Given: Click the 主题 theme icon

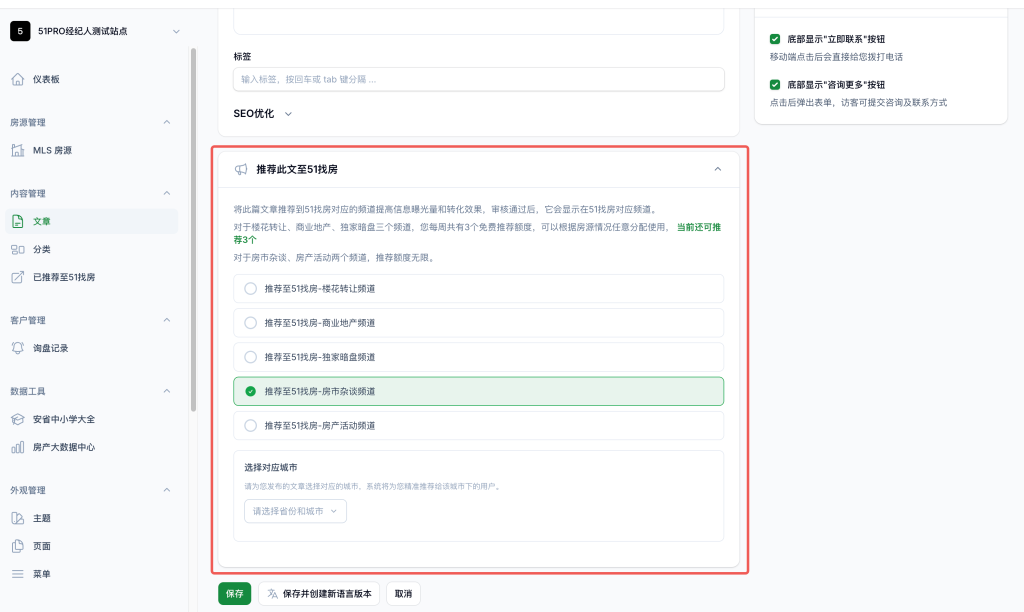Looking at the screenshot, I should pos(18,518).
